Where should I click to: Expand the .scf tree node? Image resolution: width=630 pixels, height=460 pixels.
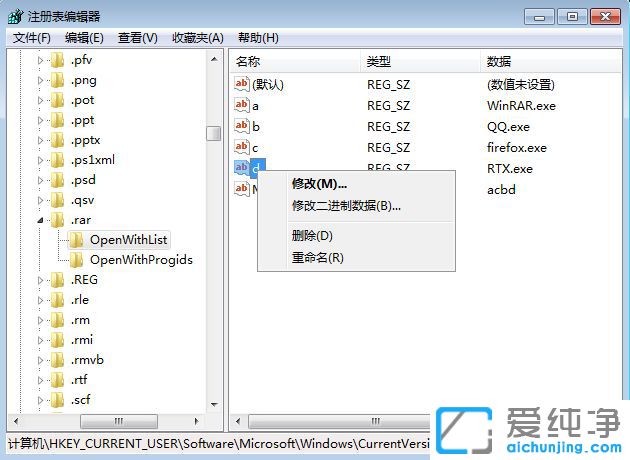tap(40, 400)
